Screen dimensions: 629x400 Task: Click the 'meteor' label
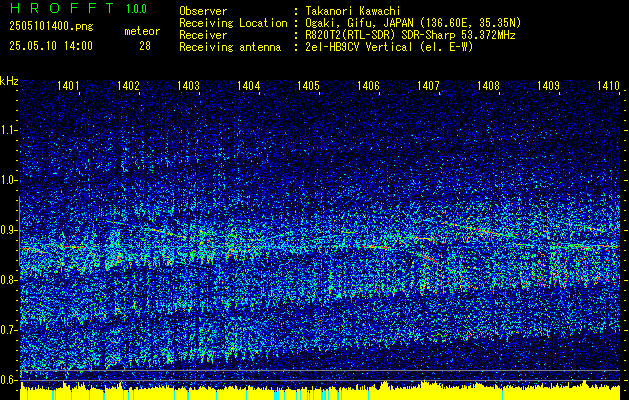pos(142,31)
